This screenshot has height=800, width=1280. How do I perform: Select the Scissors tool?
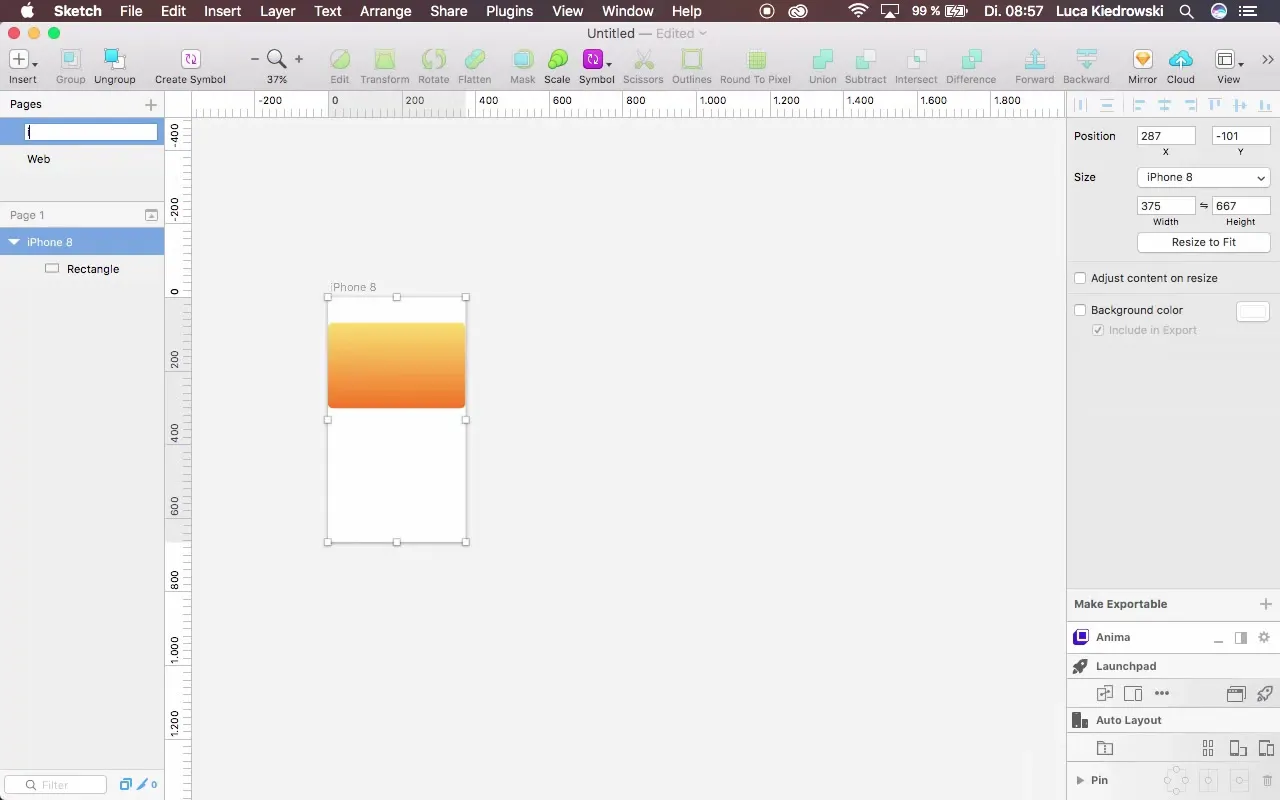click(643, 60)
